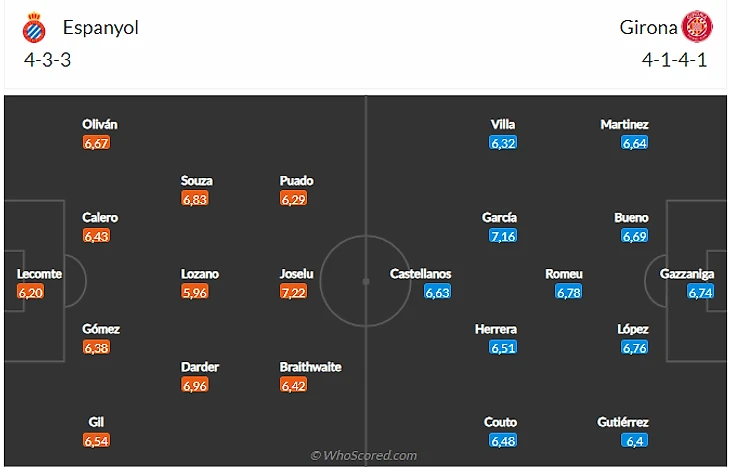Image resolution: width=730 pixels, height=467 pixels.
Task: Click Gutiérrez's 6,4 rating badge
Action: click(x=634, y=440)
